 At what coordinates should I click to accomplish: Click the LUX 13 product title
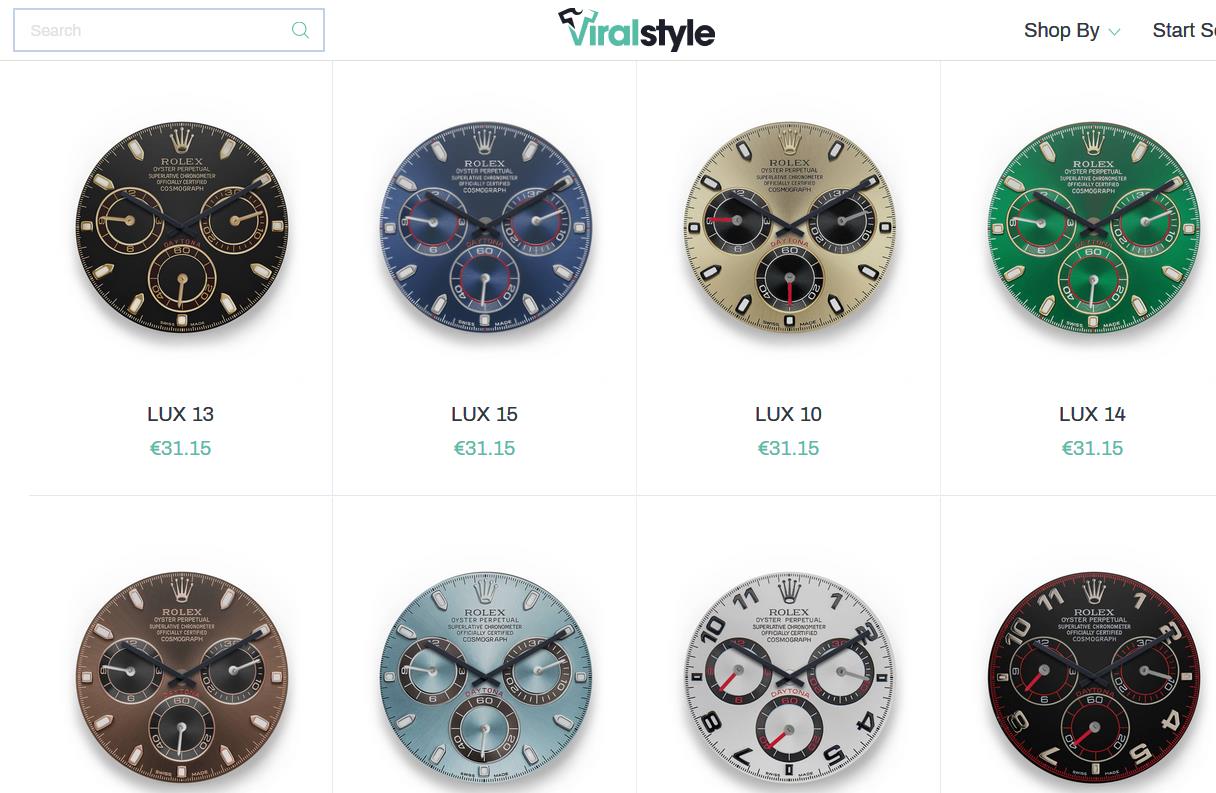tap(181, 414)
